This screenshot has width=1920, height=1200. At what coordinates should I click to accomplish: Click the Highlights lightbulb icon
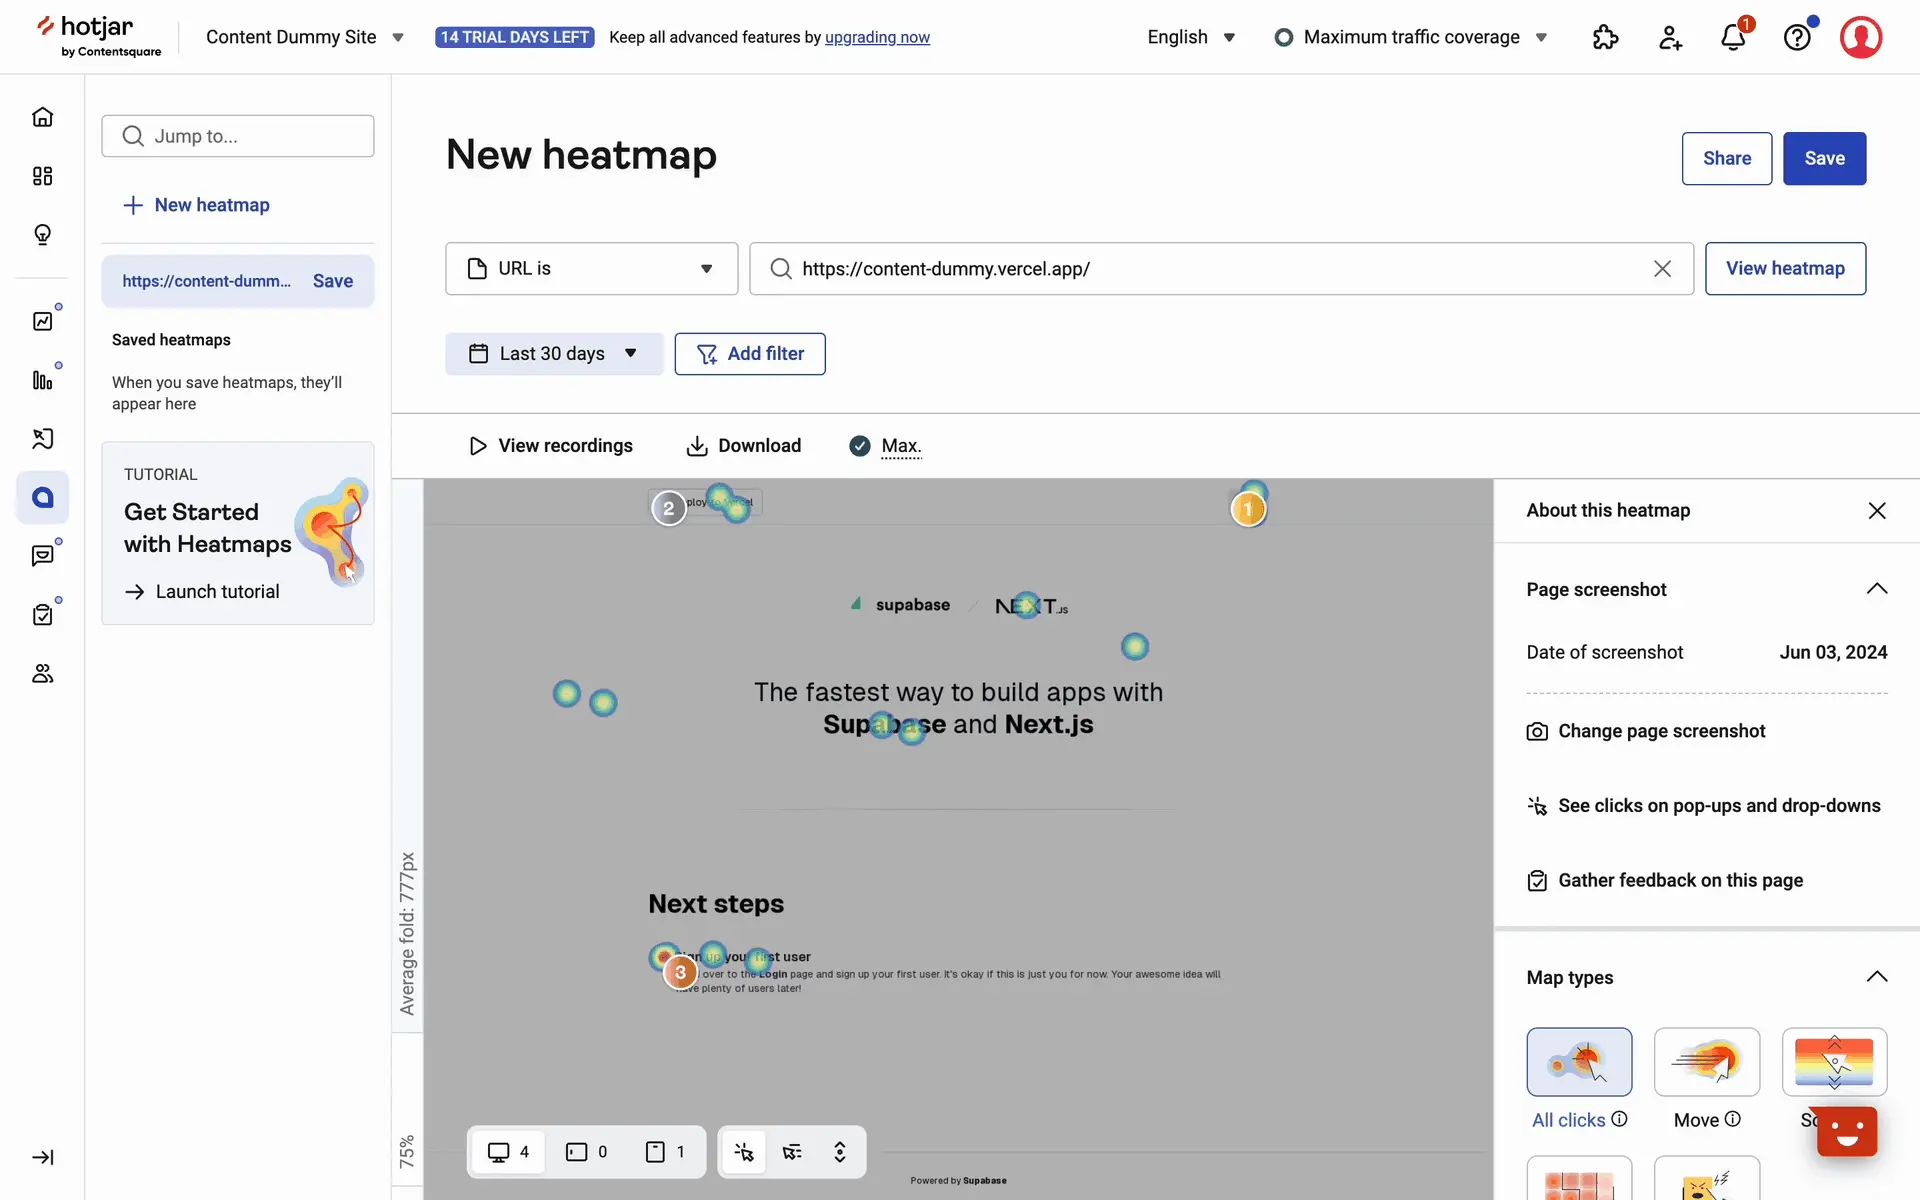click(x=42, y=235)
